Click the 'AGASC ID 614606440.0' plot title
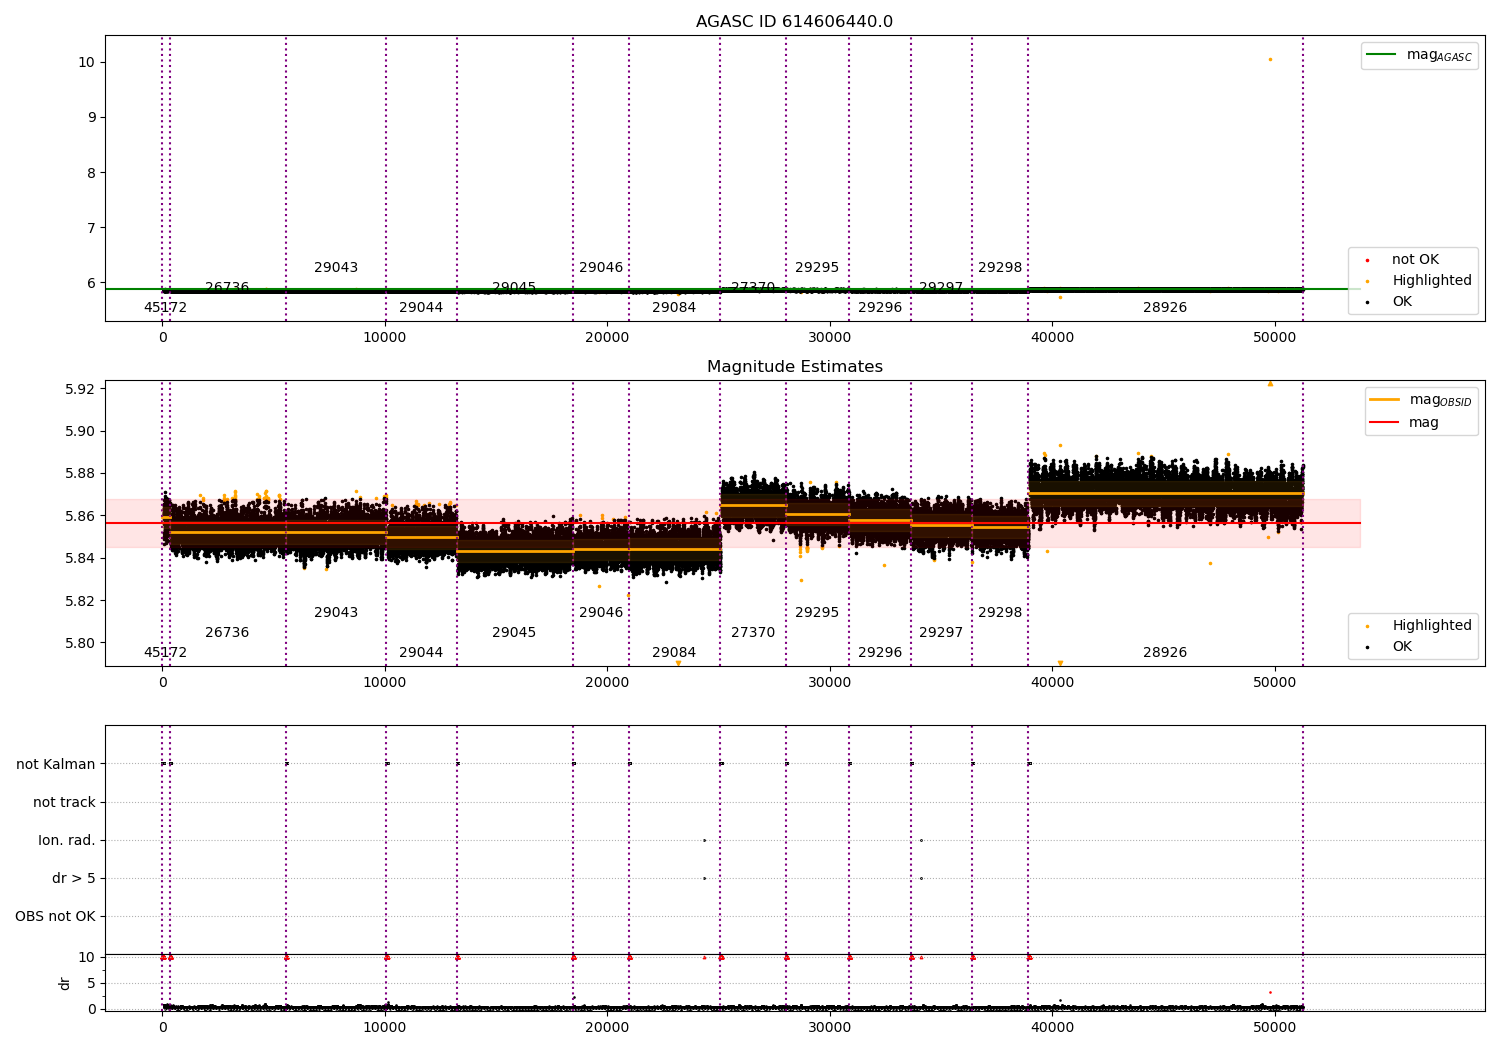 [794, 22]
